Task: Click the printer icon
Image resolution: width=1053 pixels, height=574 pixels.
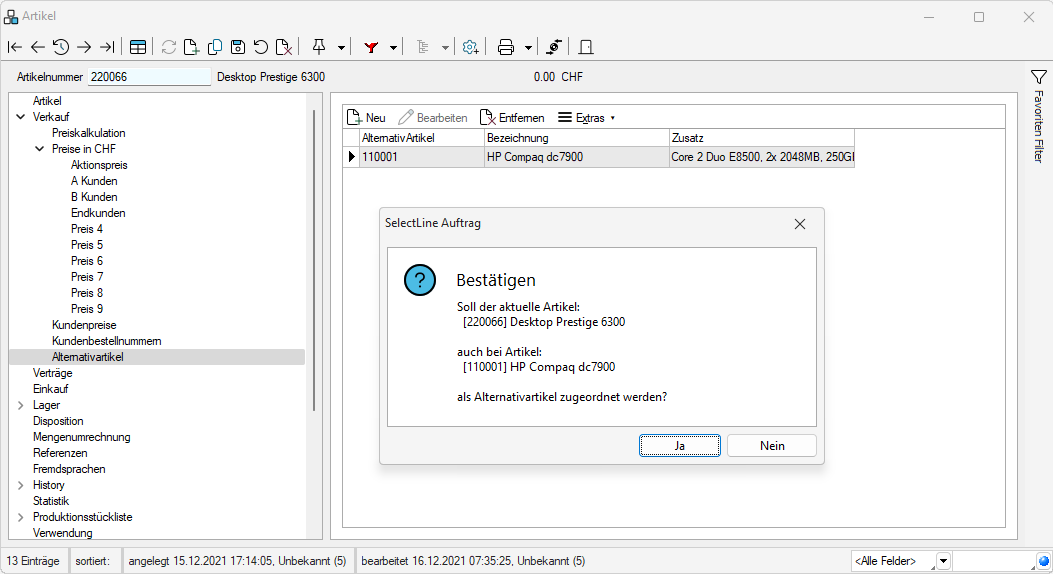Action: click(x=506, y=47)
